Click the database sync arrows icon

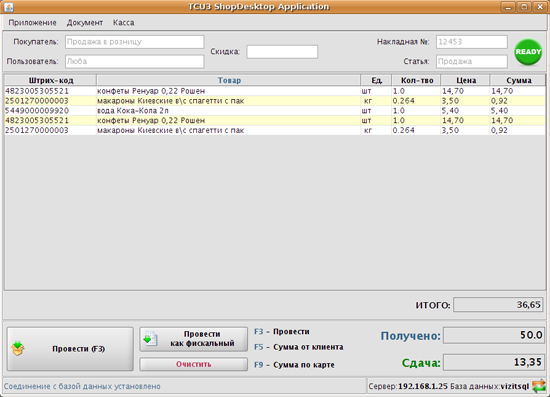[x=539, y=386]
